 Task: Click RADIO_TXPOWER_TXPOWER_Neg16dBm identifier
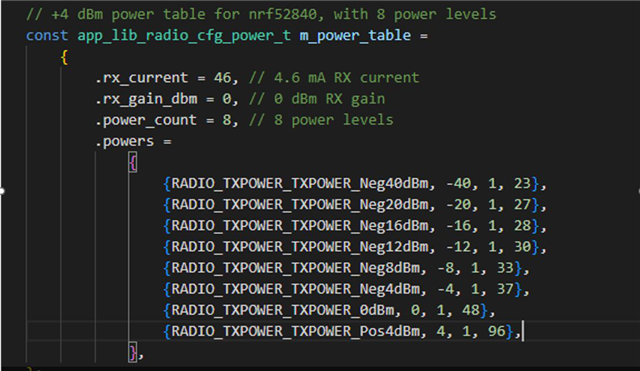click(300, 226)
